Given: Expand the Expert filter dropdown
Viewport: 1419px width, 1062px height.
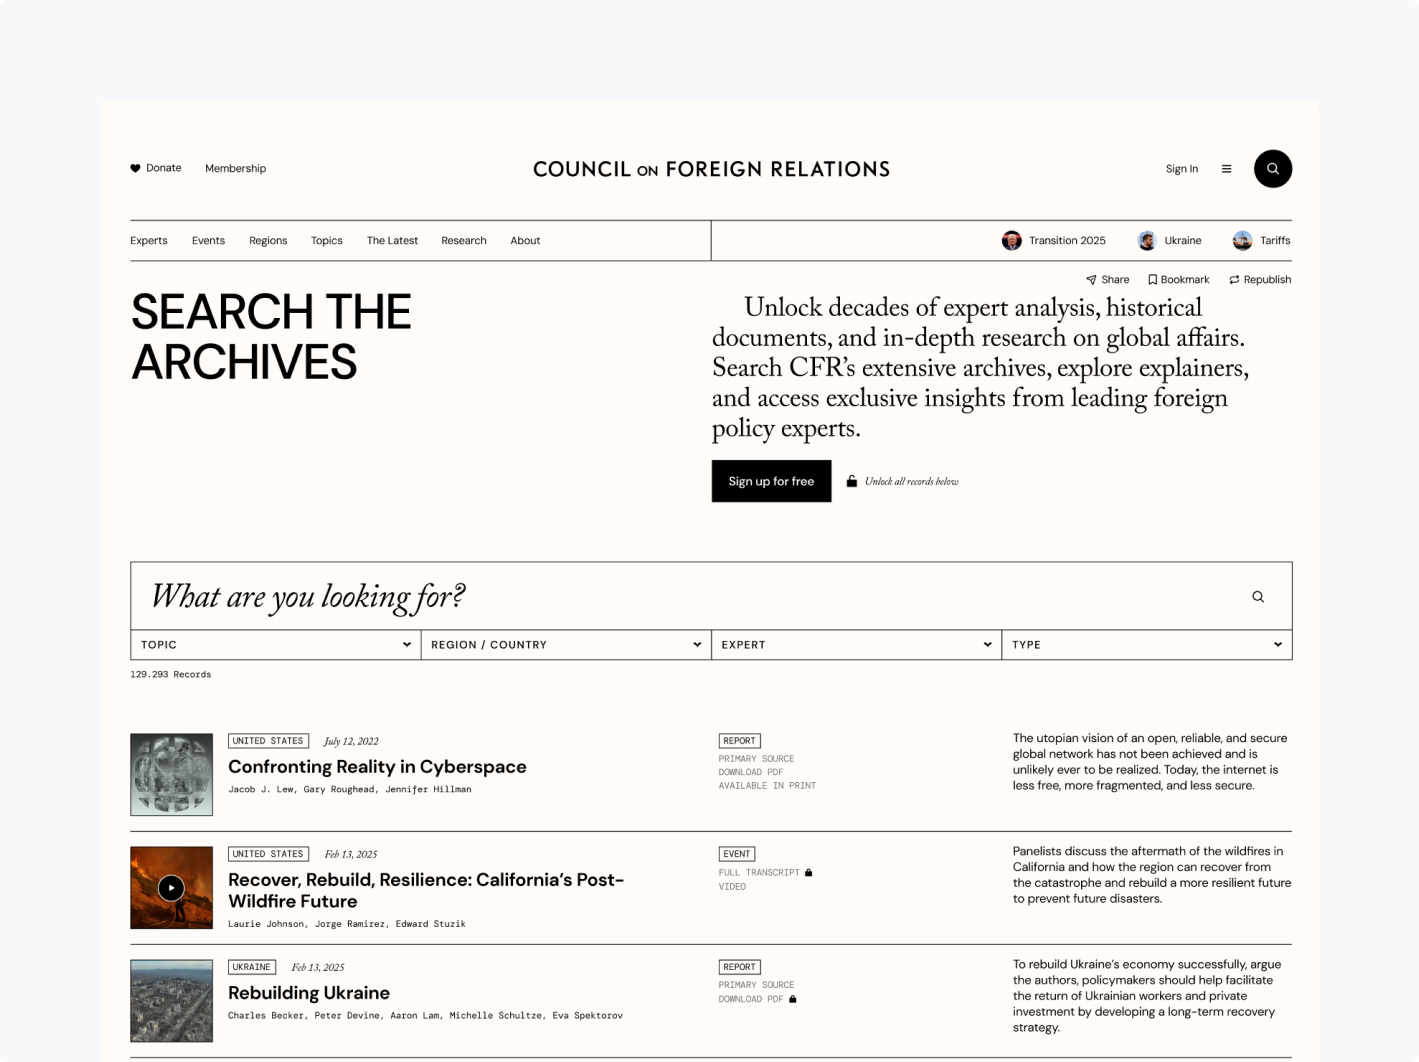Looking at the screenshot, I should (856, 645).
